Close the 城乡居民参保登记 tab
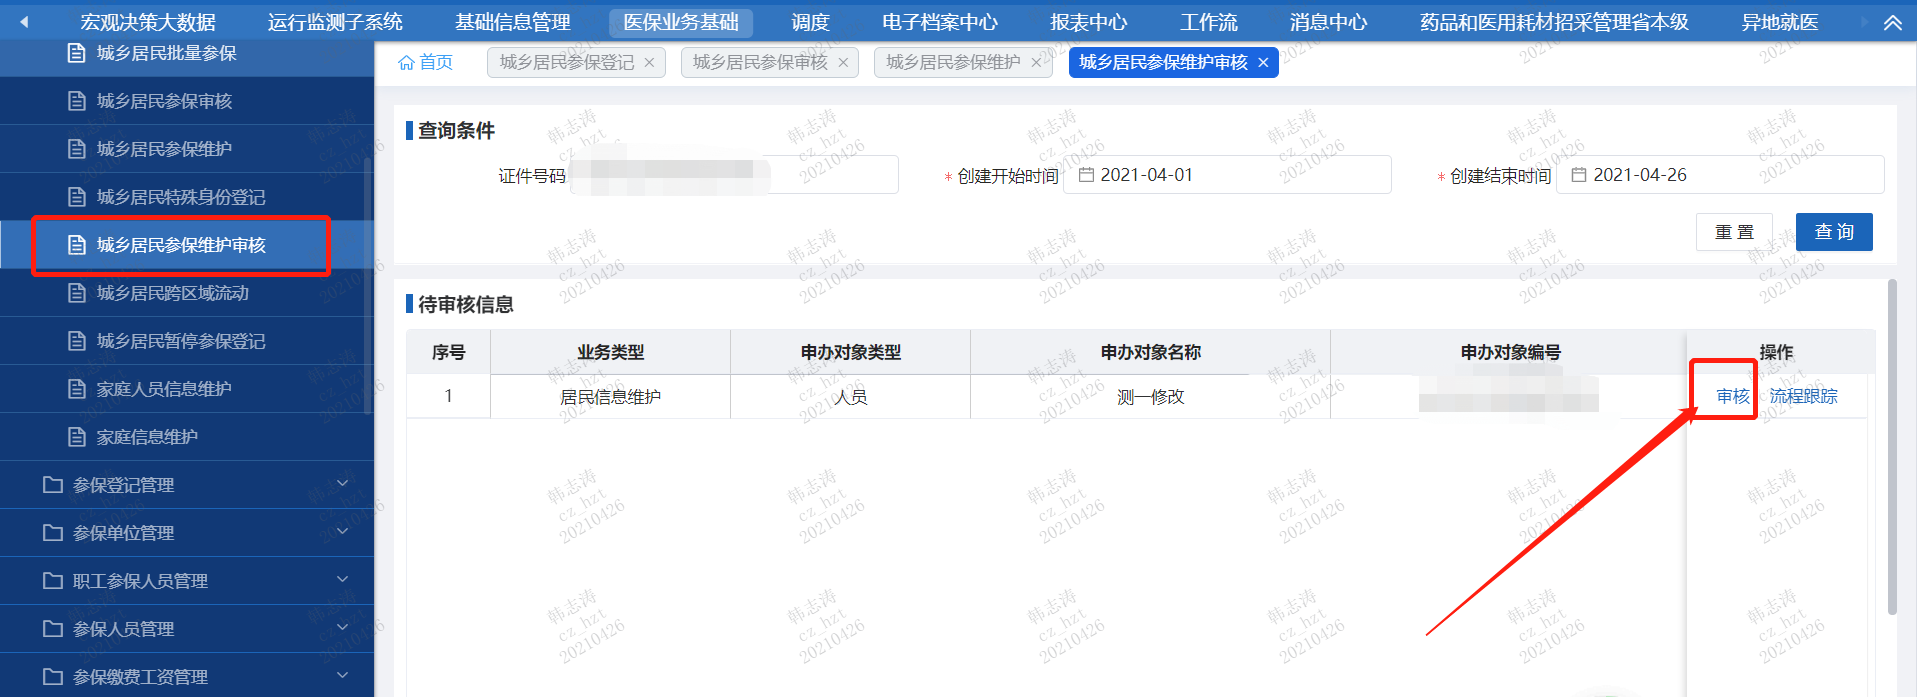This screenshot has height=697, width=1917. (x=649, y=63)
